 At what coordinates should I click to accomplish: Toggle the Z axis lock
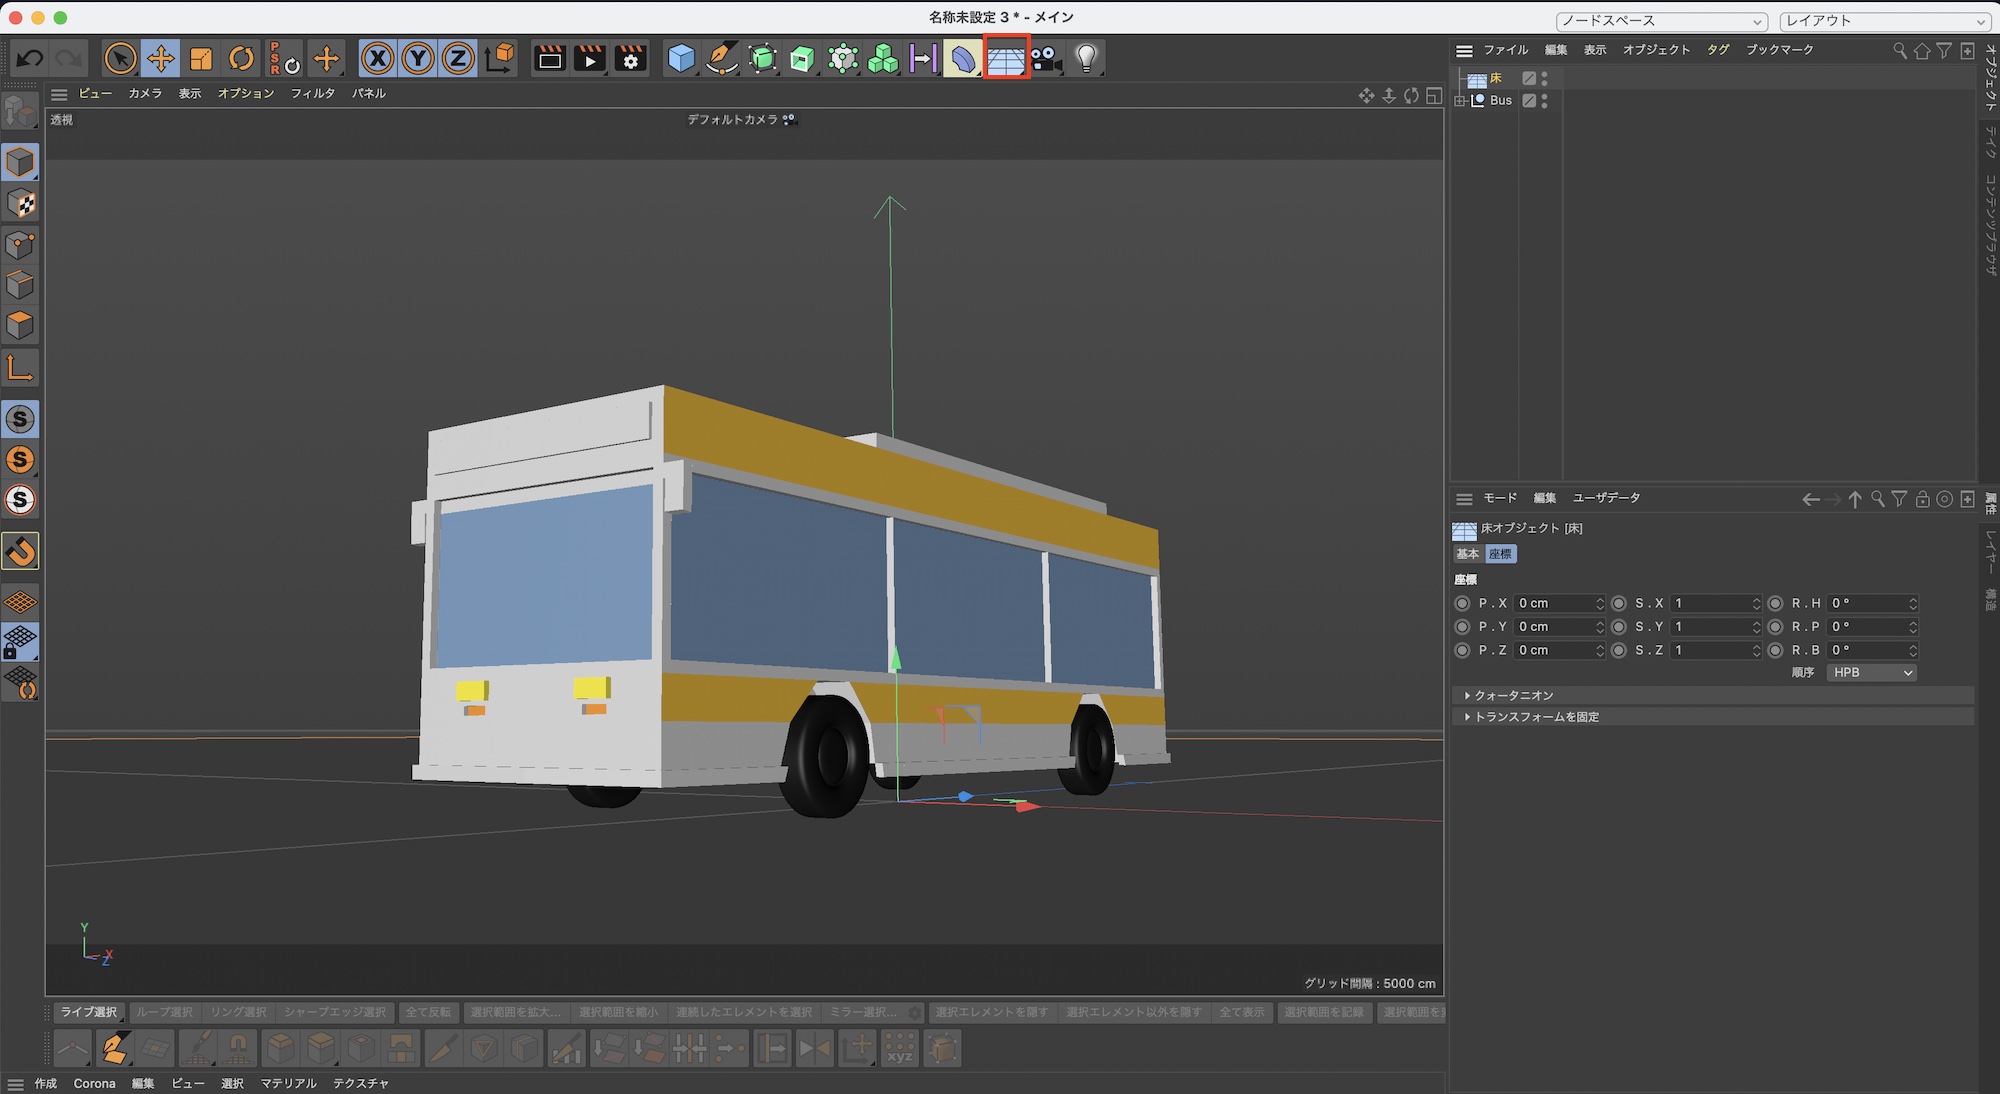[x=458, y=59]
